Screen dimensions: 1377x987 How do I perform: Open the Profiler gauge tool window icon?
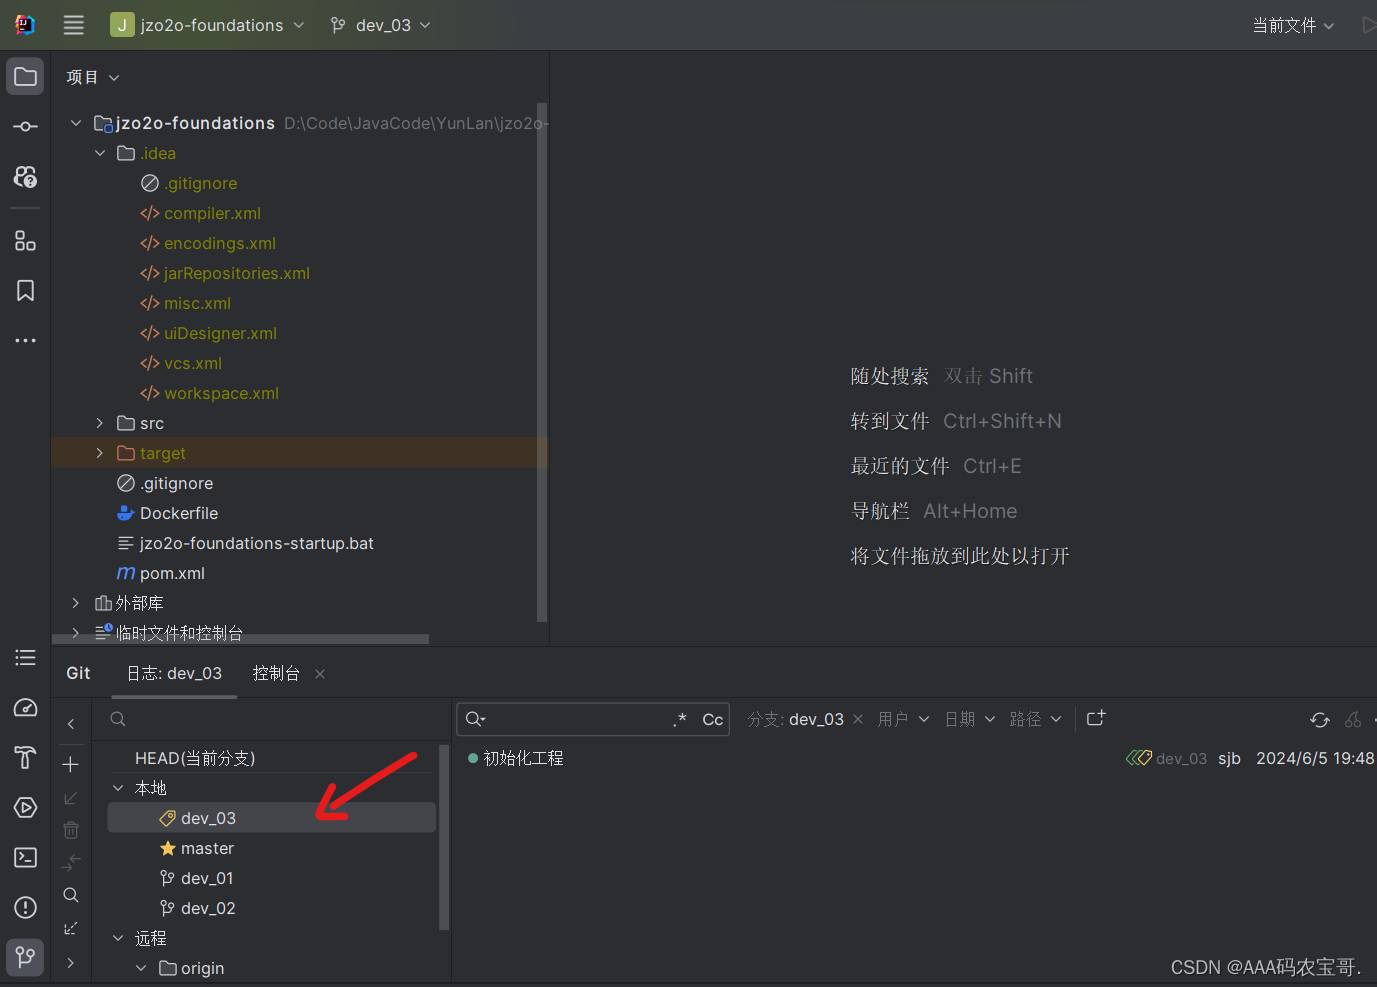tap(26, 708)
